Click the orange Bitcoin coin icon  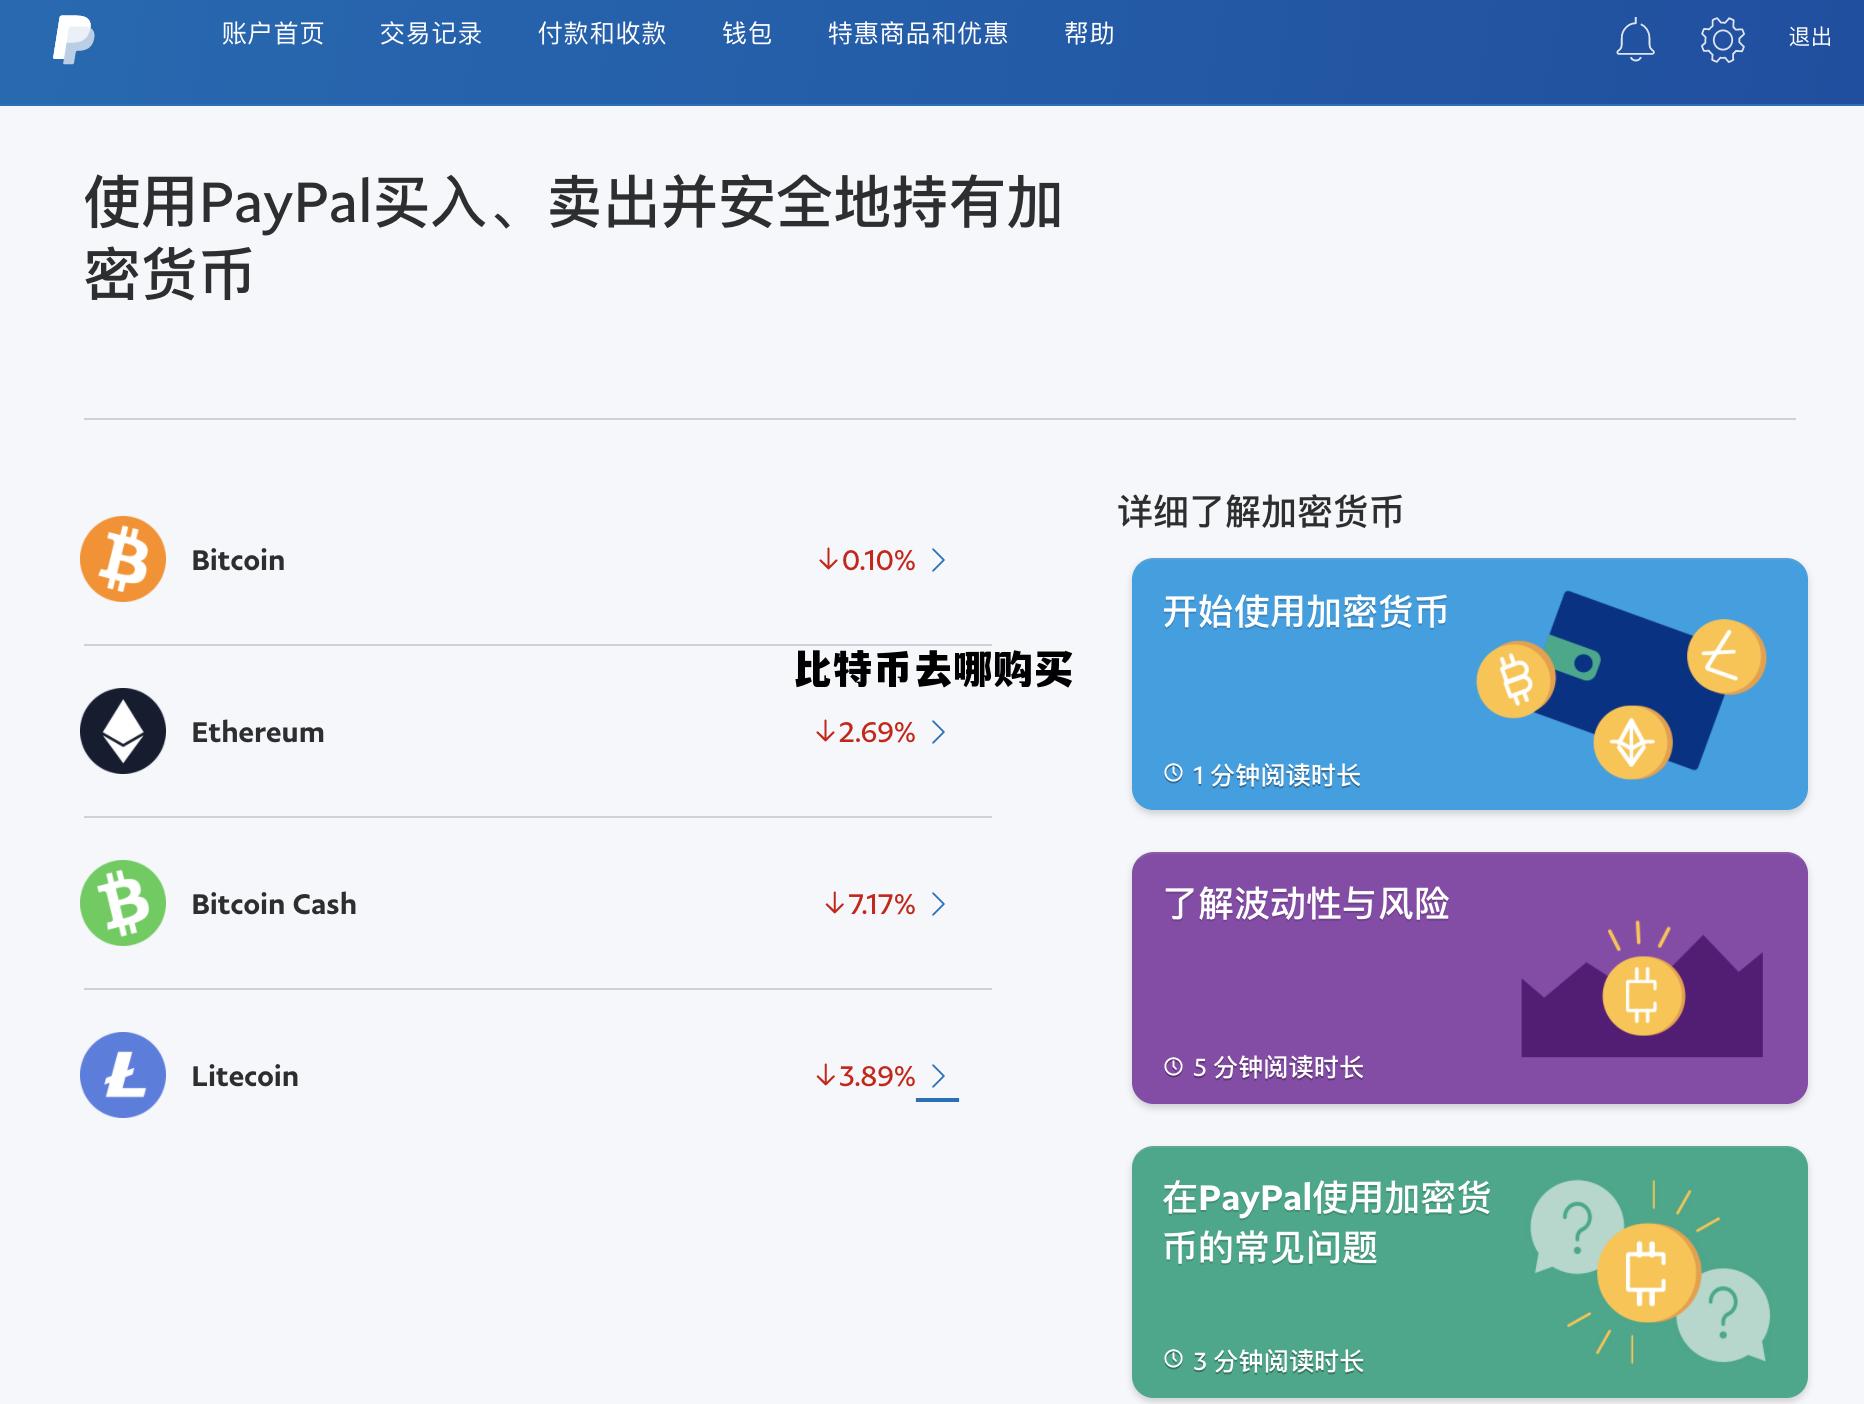click(123, 559)
